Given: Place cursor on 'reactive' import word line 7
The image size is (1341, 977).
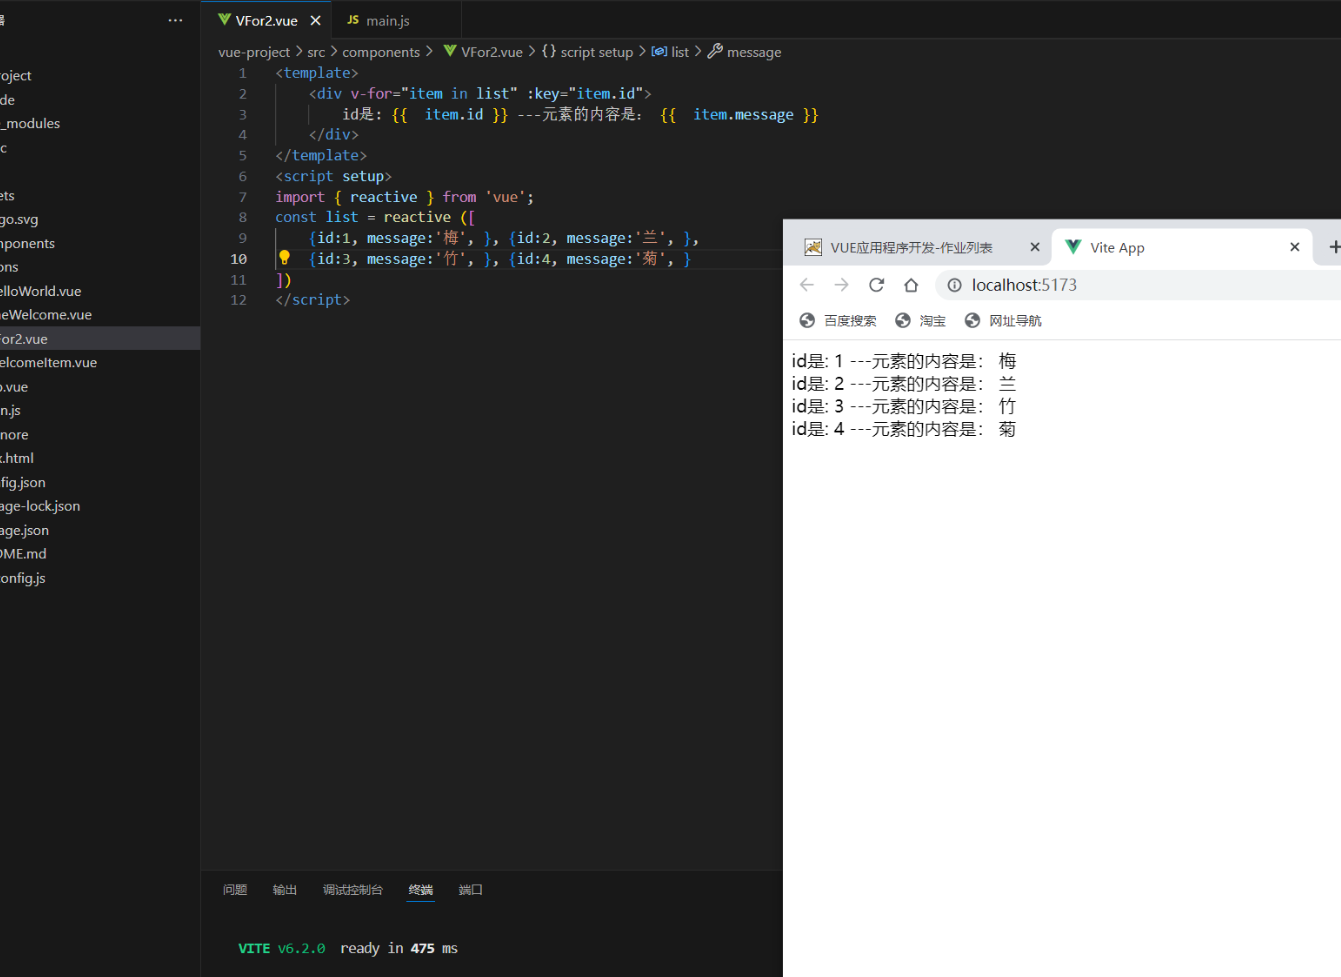Looking at the screenshot, I should coord(384,197).
